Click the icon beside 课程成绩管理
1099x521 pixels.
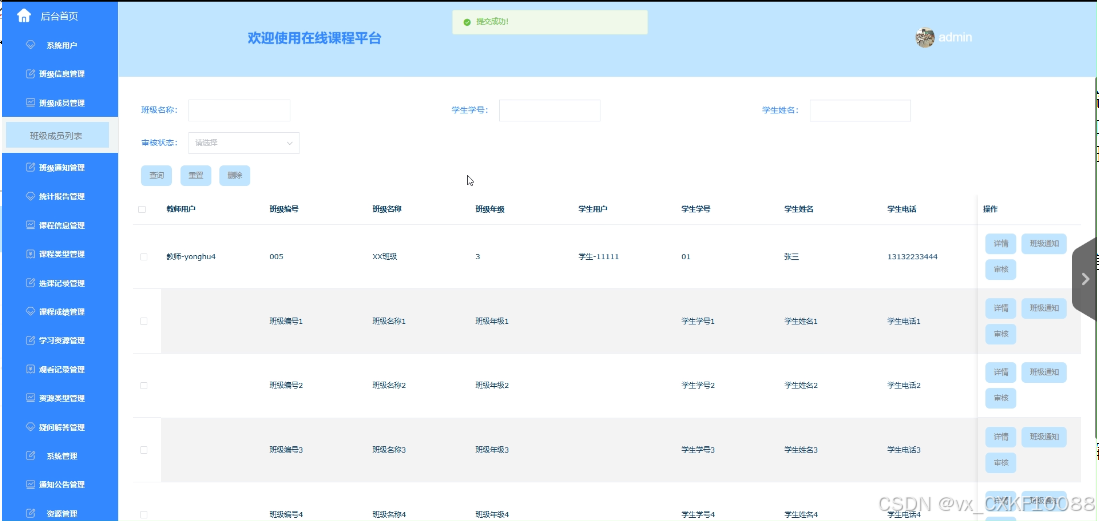30,311
